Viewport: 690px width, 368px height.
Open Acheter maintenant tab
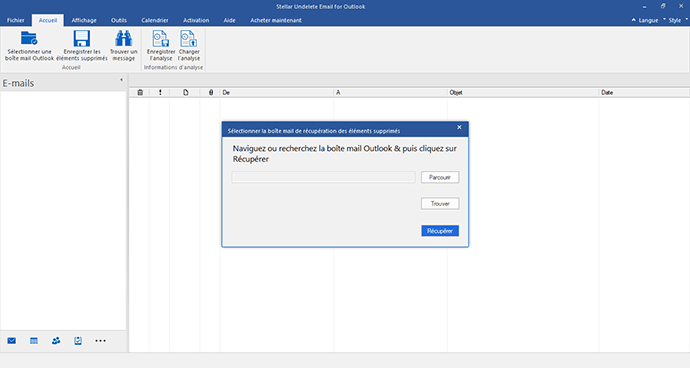[x=276, y=20]
